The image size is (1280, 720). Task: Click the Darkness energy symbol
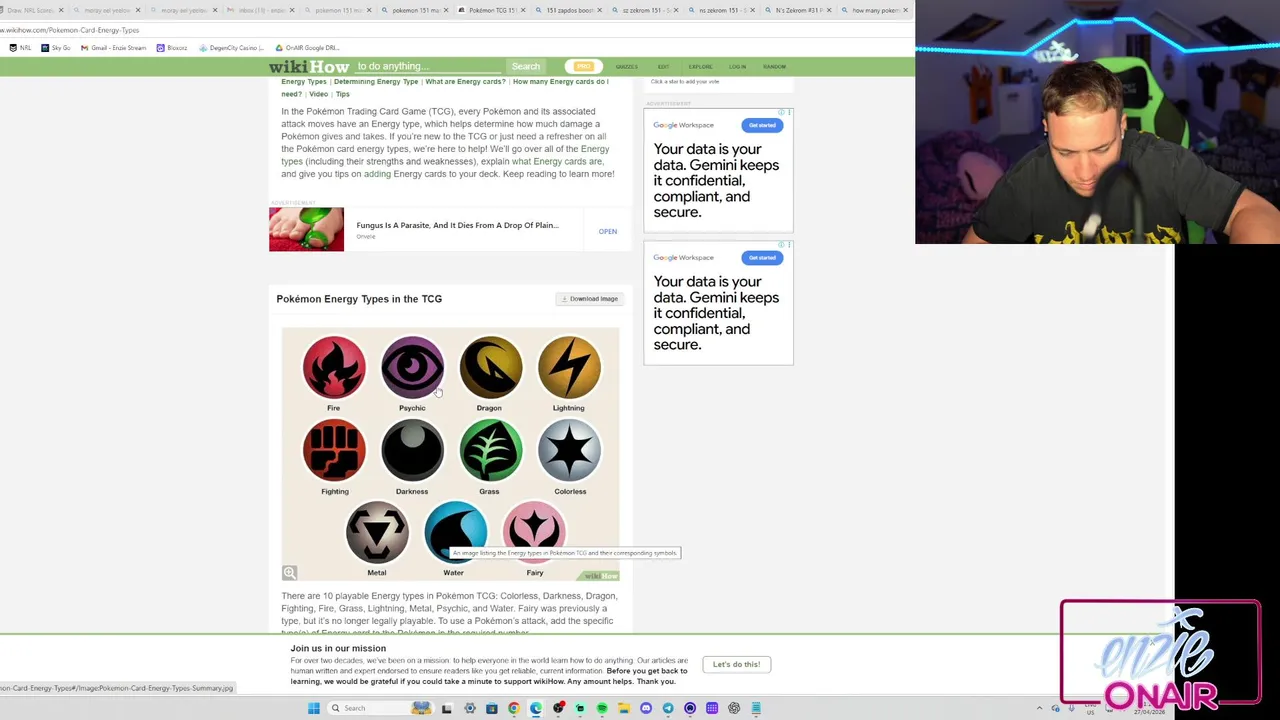tap(412, 450)
